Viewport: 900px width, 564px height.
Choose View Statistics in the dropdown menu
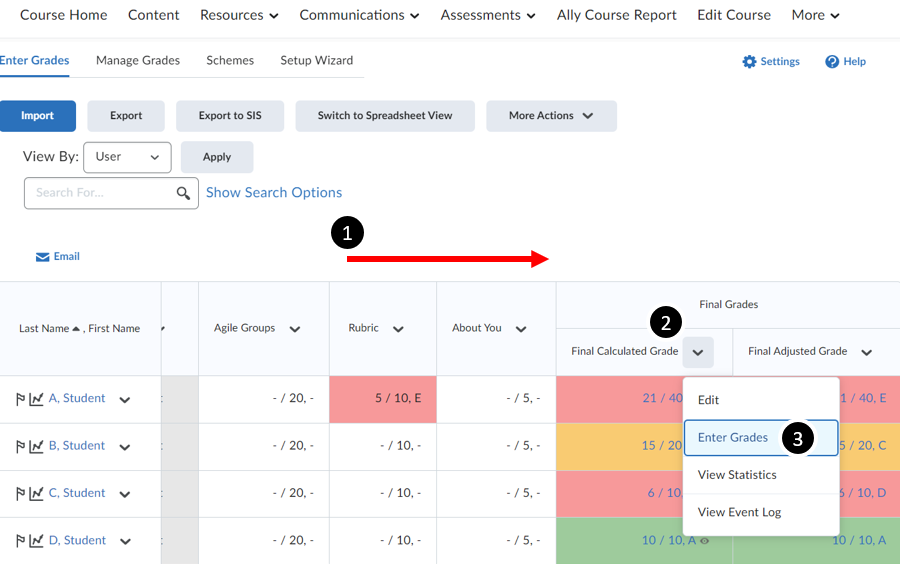coord(737,475)
